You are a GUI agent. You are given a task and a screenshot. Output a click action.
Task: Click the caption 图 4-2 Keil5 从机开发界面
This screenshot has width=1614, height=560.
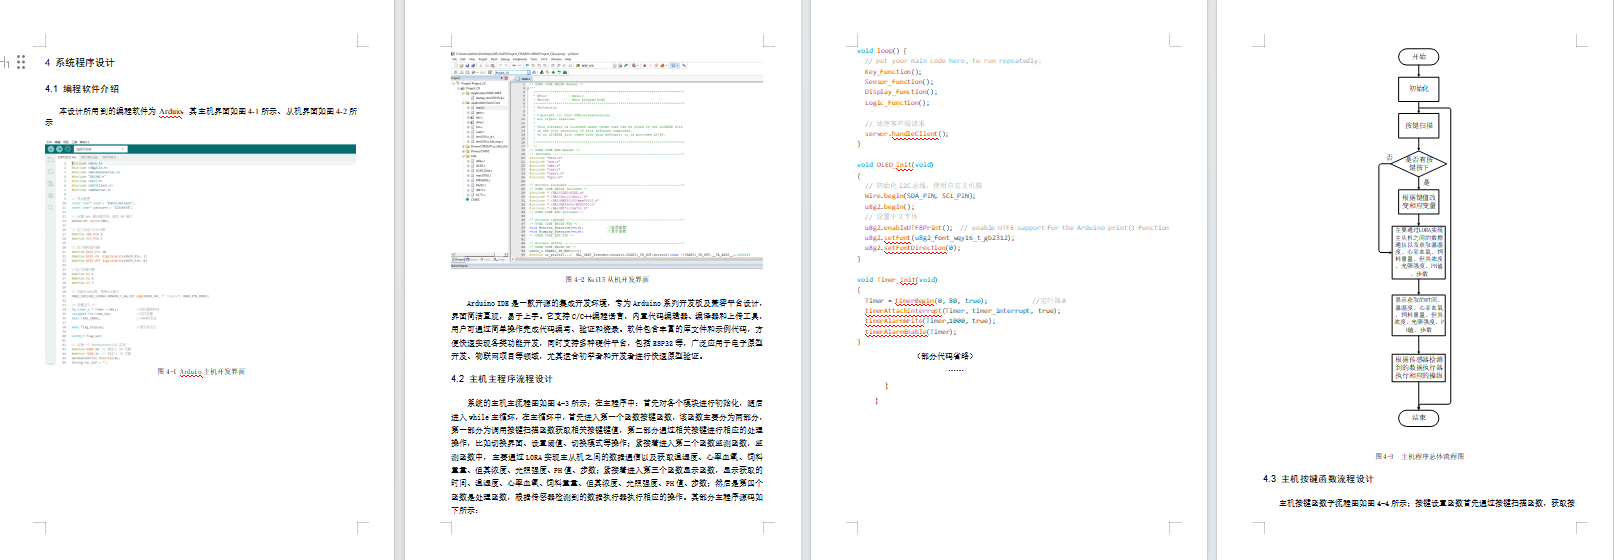pyautogui.click(x=607, y=280)
